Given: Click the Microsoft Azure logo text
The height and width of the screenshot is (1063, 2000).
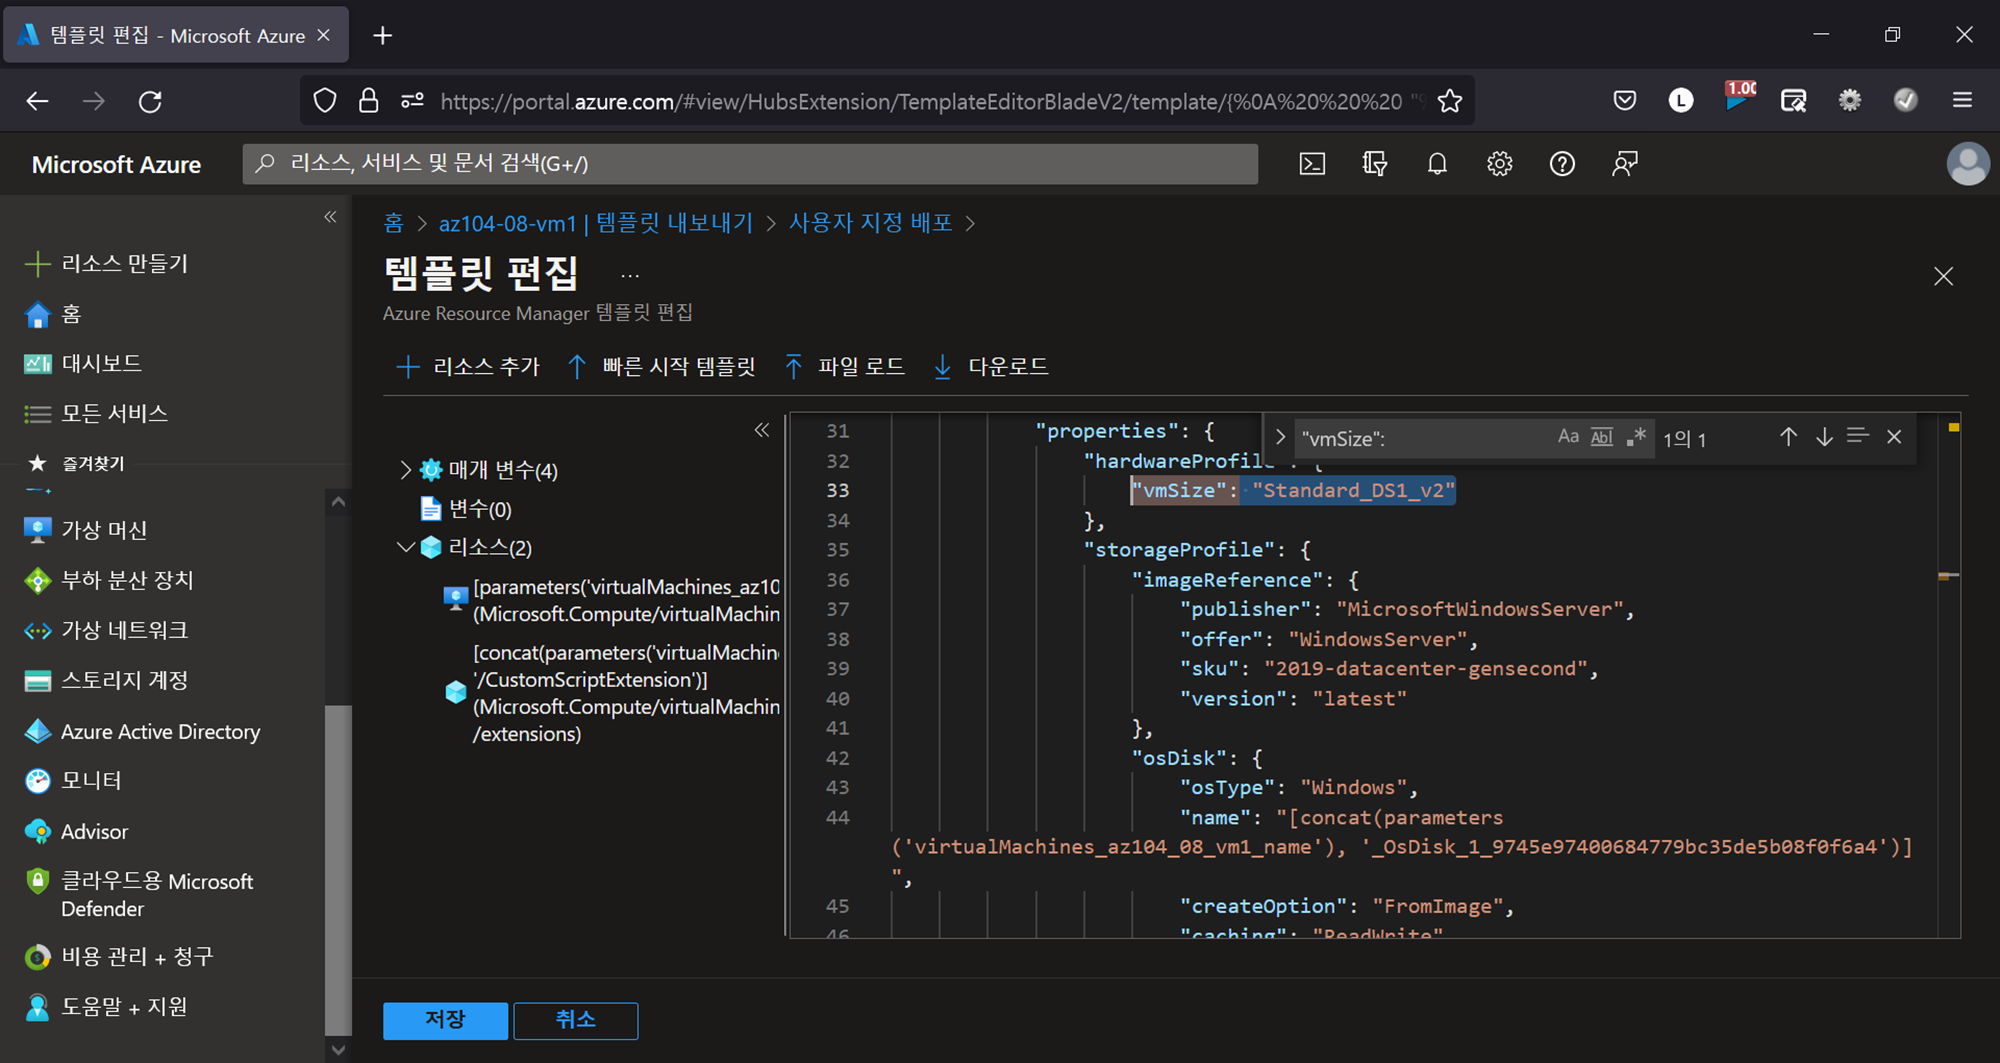Looking at the screenshot, I should coord(116,164).
